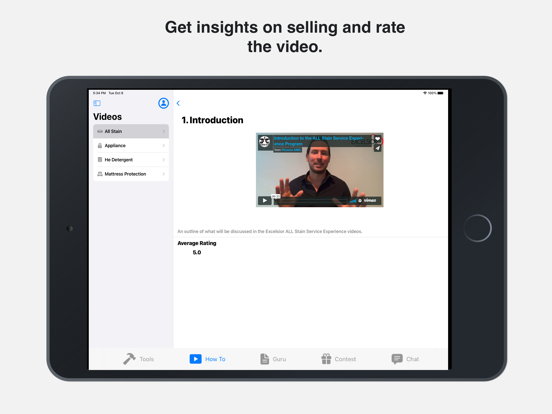Play the Introduction video
The height and width of the screenshot is (414, 552).
click(264, 200)
